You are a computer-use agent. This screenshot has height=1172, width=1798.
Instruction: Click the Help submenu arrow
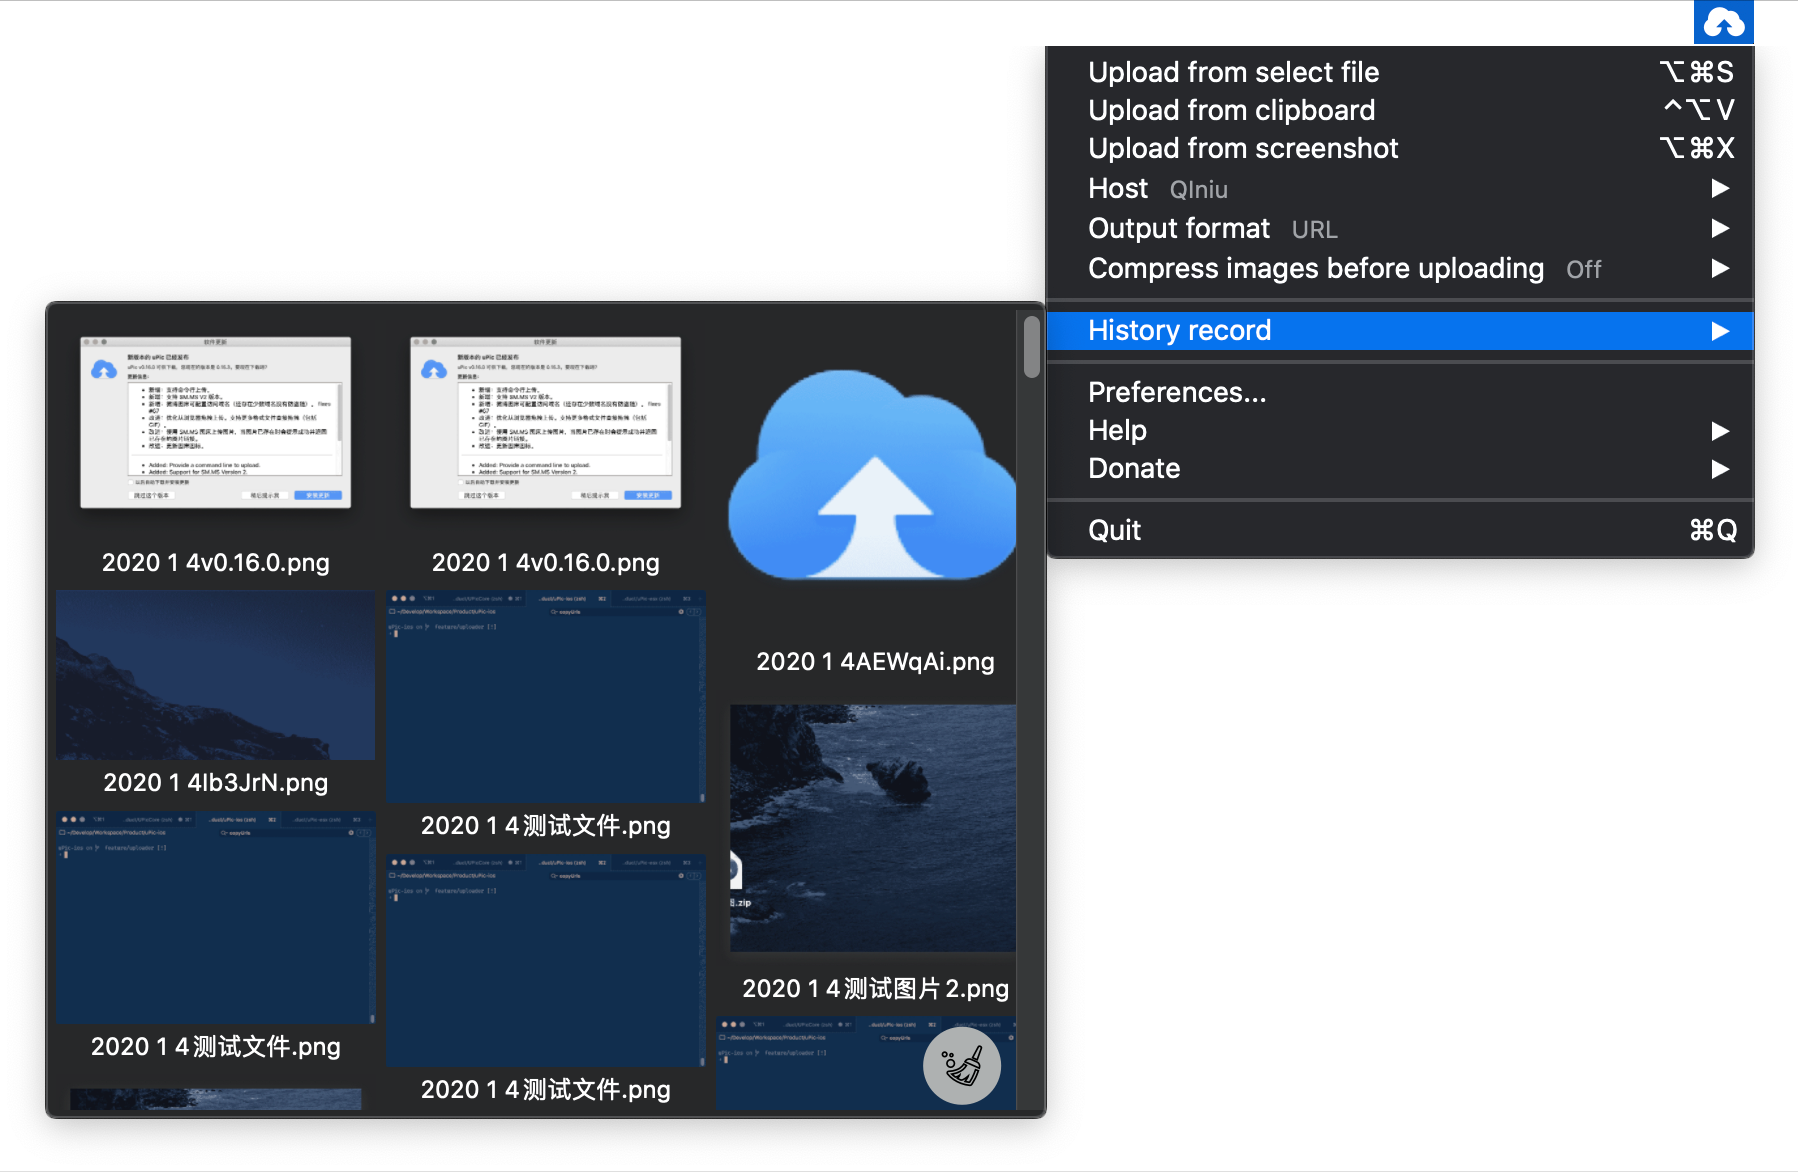point(1720,431)
